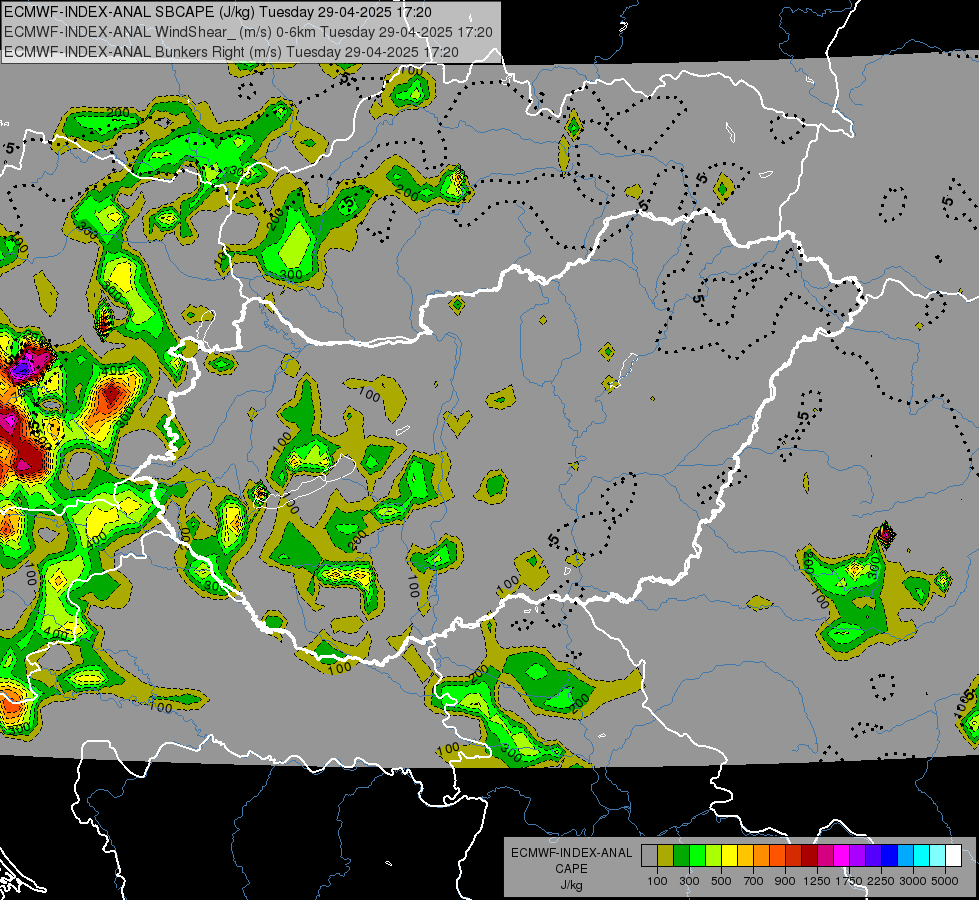Image resolution: width=979 pixels, height=900 pixels.
Task: Select the bright magenta legend swatch
Action: point(842,856)
